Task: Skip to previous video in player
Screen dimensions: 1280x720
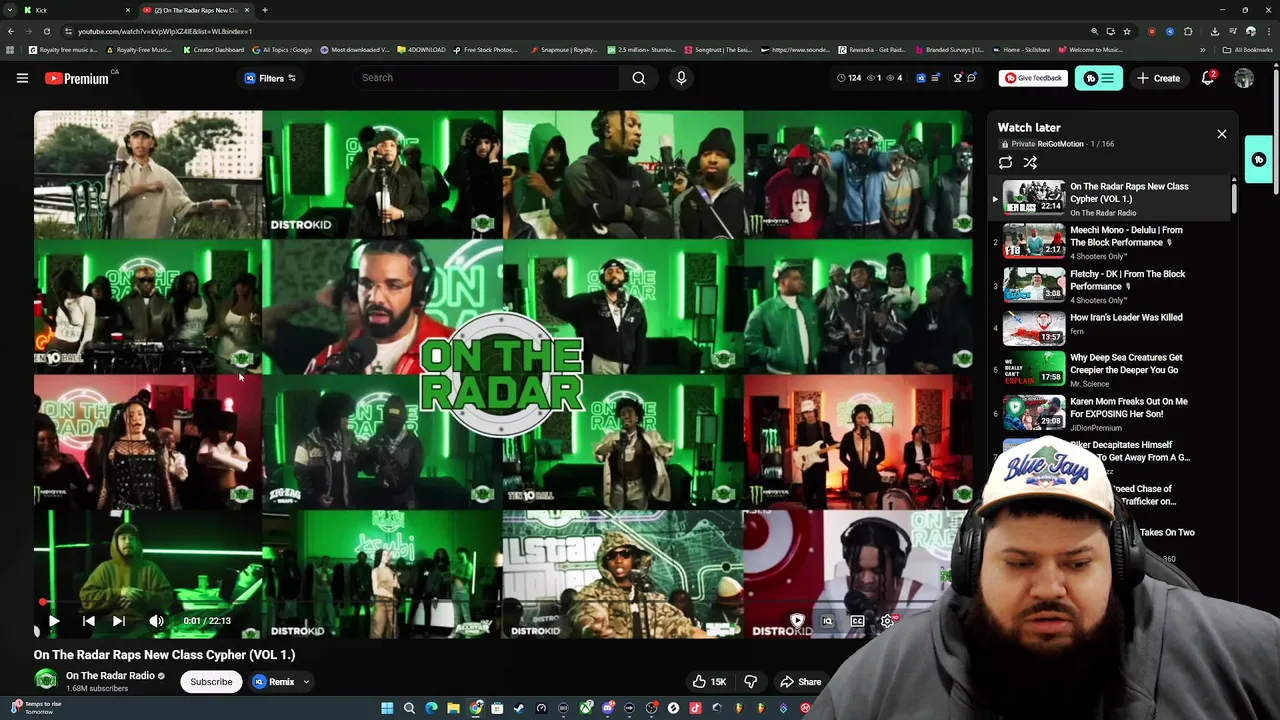Action: pos(88,621)
